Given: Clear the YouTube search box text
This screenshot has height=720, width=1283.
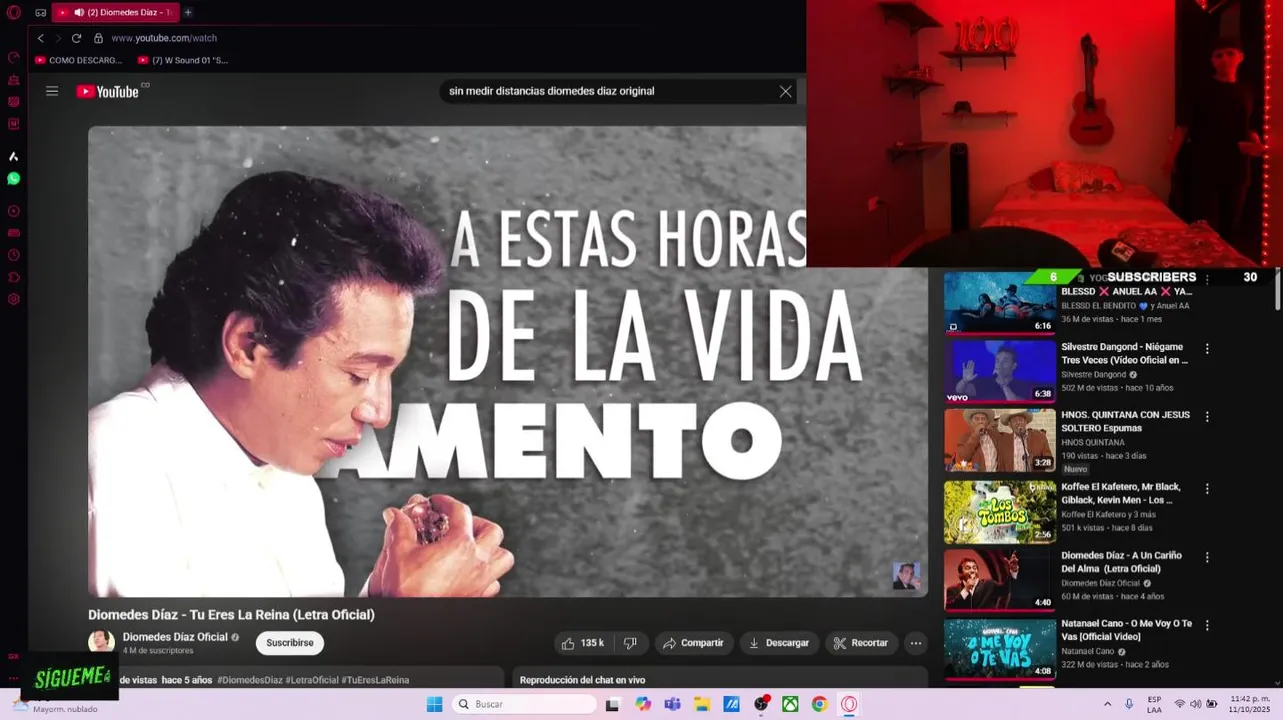Looking at the screenshot, I should point(785,91).
